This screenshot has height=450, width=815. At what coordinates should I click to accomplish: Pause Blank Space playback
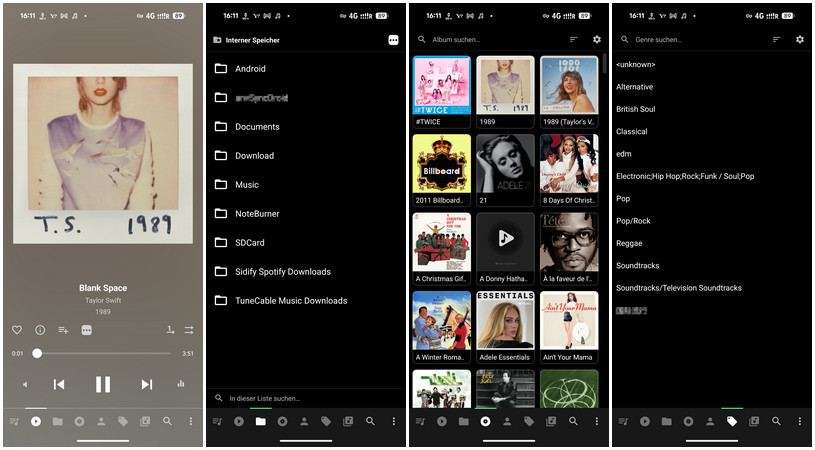[x=103, y=385]
